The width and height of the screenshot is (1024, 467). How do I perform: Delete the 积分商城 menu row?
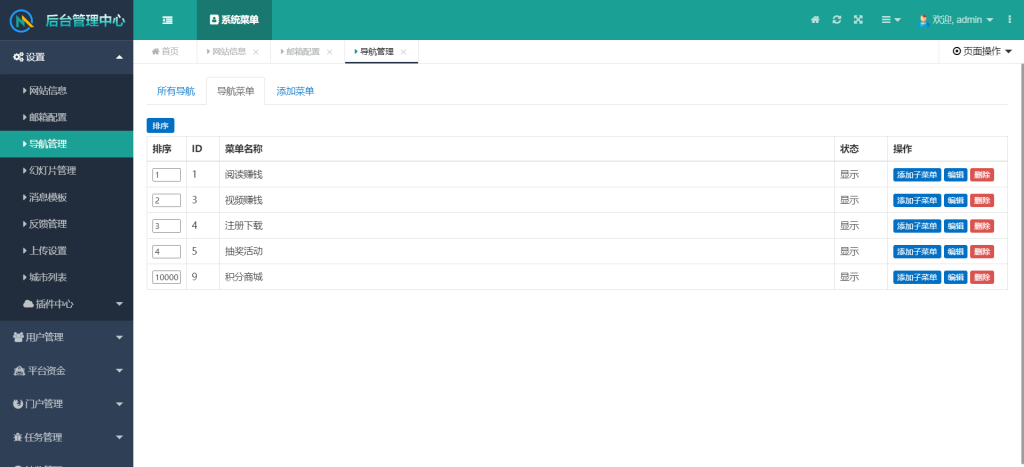[981, 277]
